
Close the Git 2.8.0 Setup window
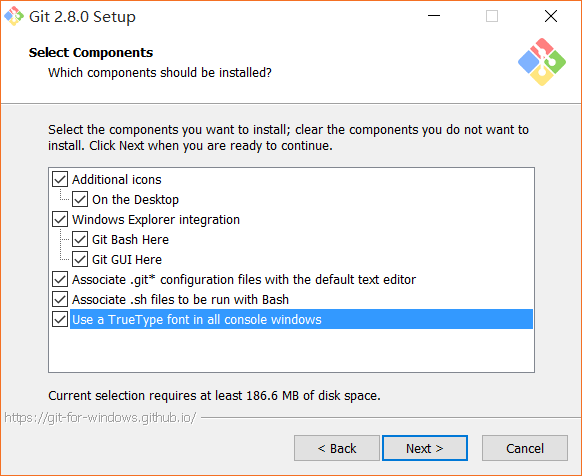[x=551, y=16]
